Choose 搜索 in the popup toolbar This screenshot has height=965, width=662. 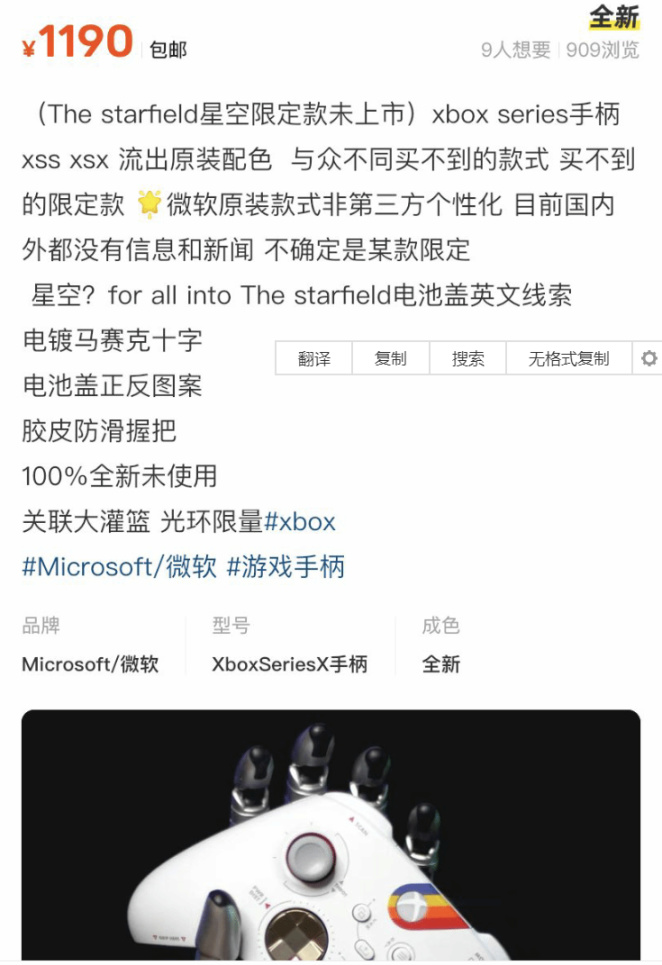coord(468,358)
